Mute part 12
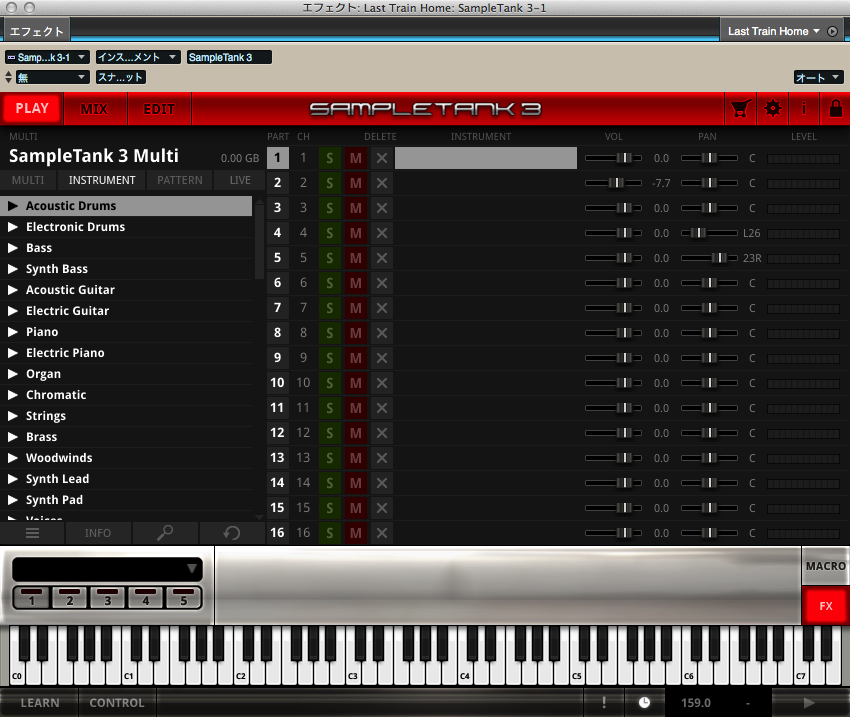The image size is (850, 717). (x=356, y=433)
